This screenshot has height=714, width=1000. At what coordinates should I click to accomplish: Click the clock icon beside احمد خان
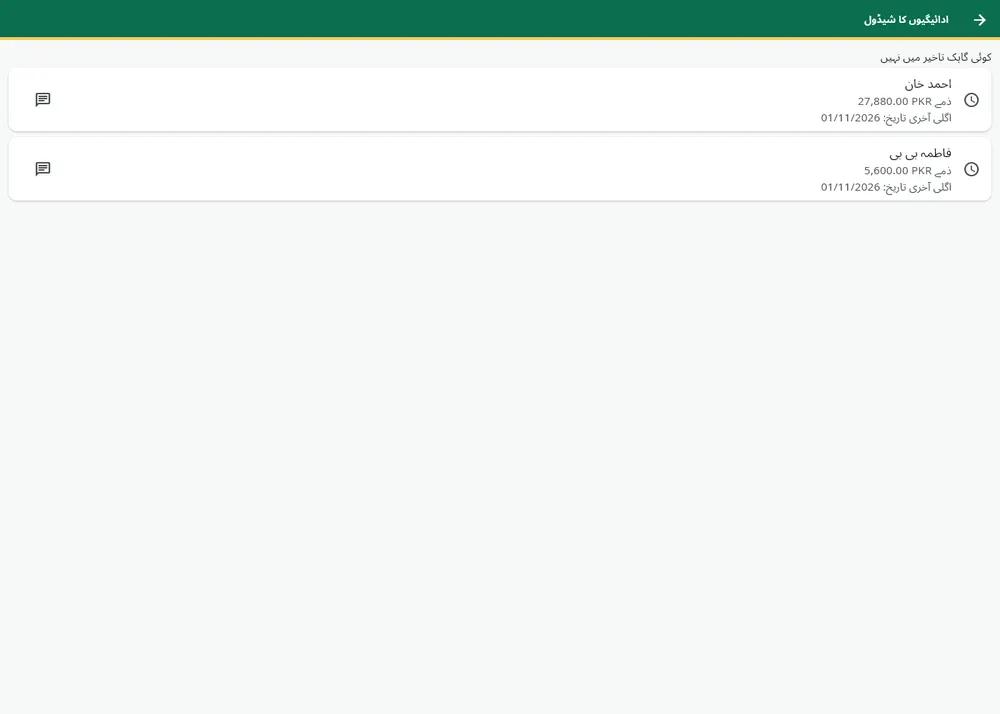point(971,100)
